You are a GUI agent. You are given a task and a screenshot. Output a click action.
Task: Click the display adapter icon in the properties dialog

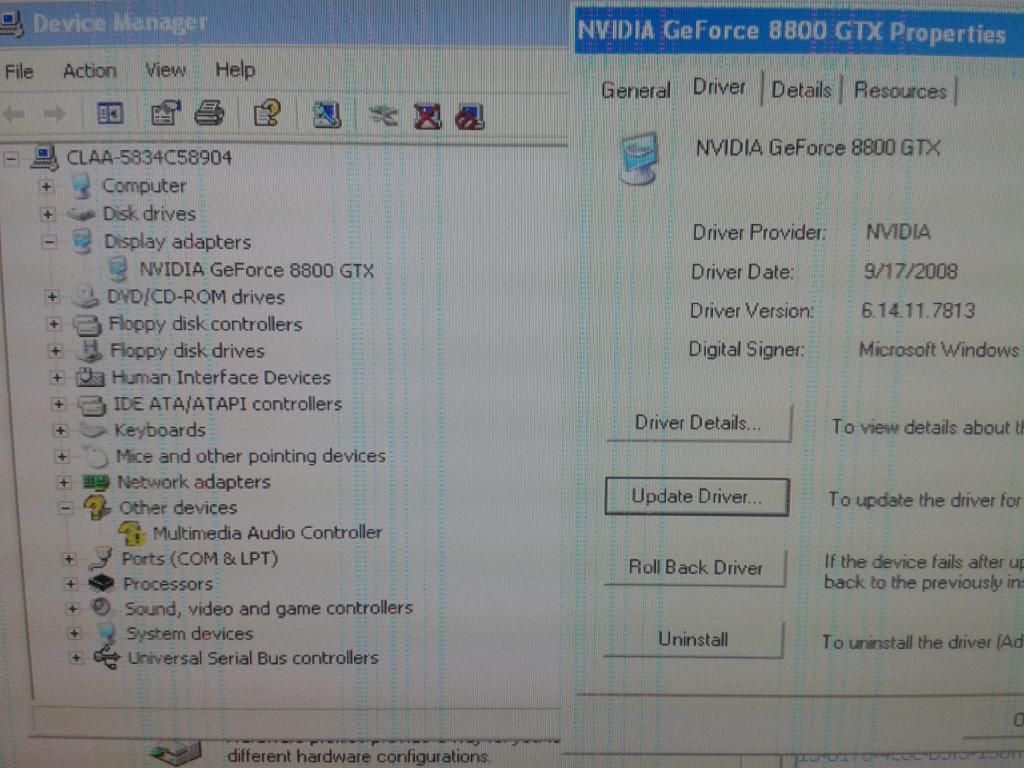[640, 148]
